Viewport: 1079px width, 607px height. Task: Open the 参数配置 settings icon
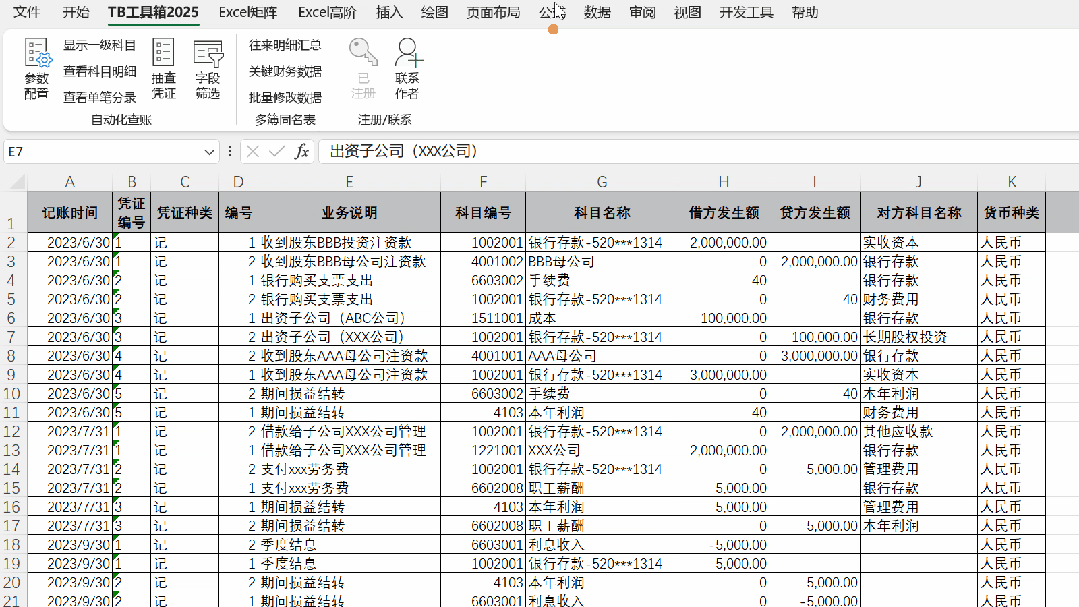36,54
